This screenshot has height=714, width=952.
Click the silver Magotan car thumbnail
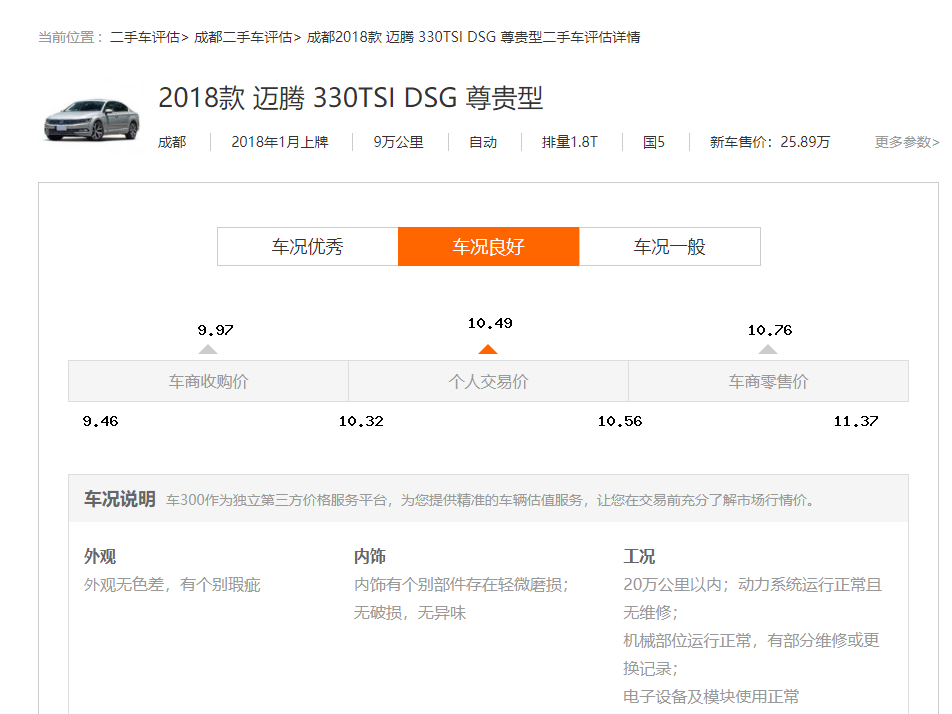click(x=91, y=120)
